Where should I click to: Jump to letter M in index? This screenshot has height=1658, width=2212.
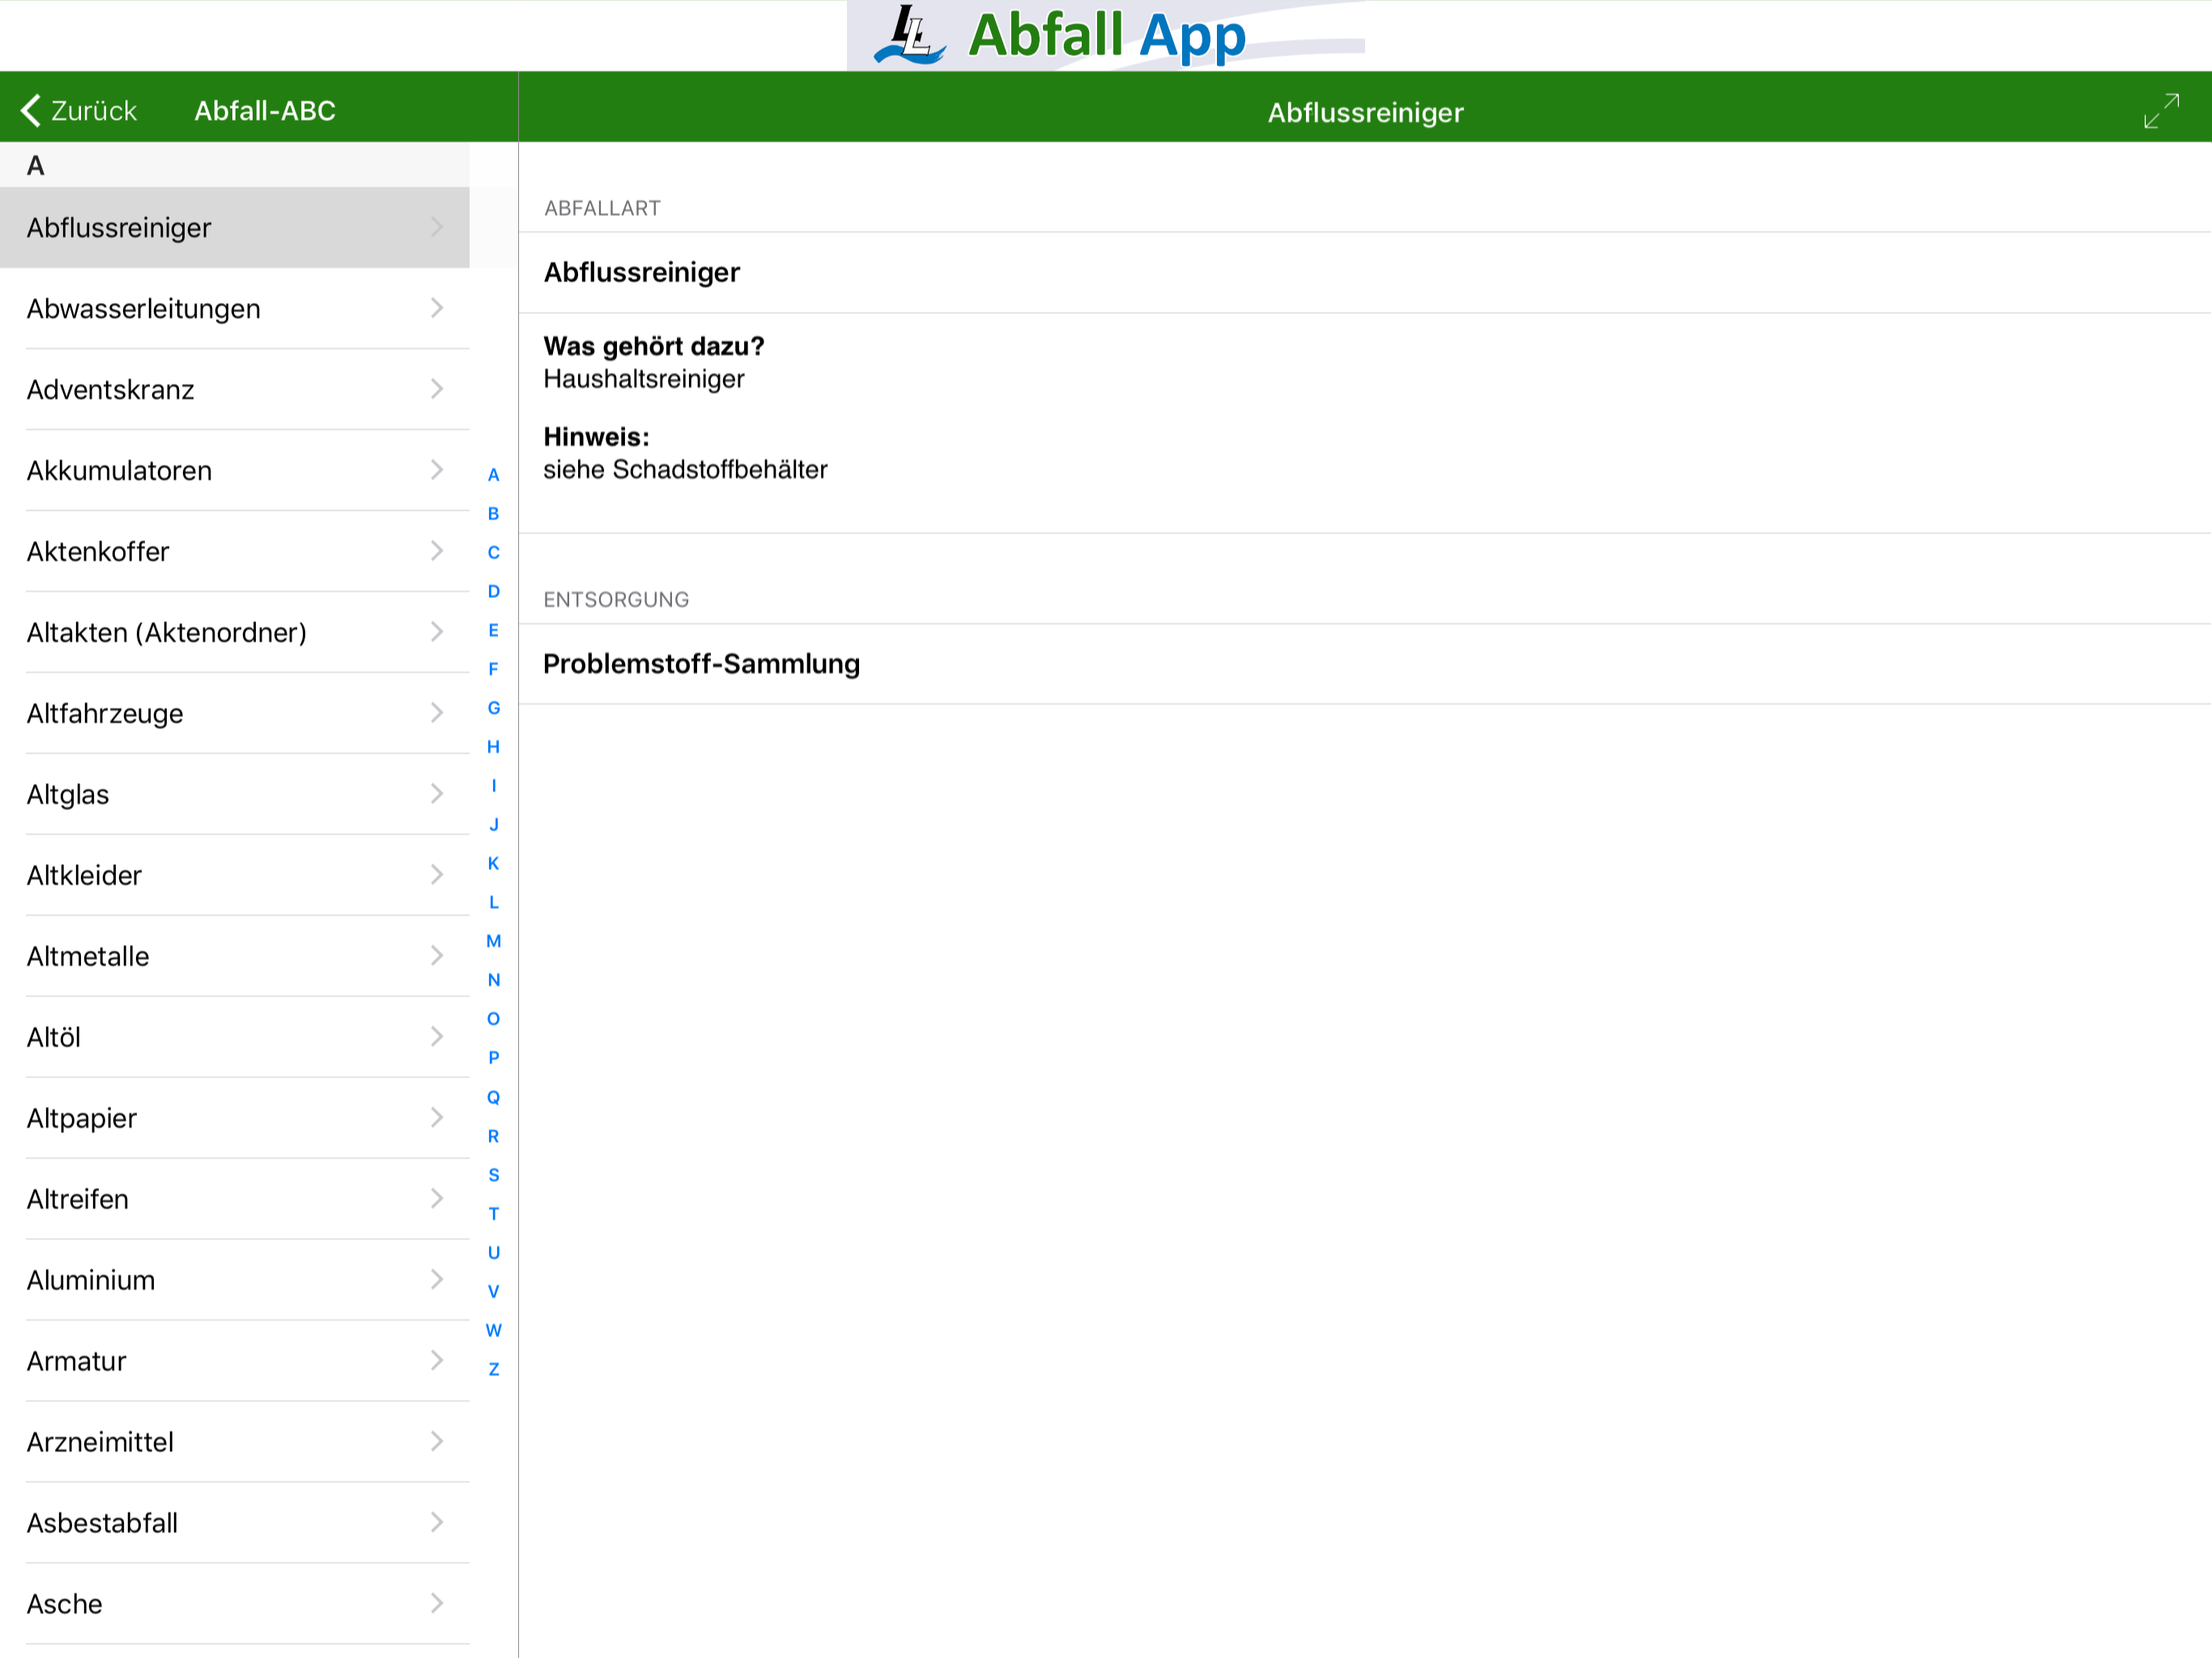tap(493, 942)
